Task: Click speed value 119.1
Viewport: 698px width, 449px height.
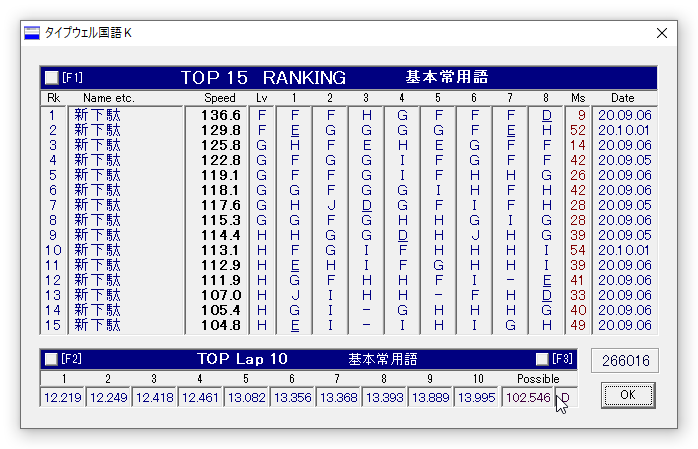Action: tap(220, 175)
